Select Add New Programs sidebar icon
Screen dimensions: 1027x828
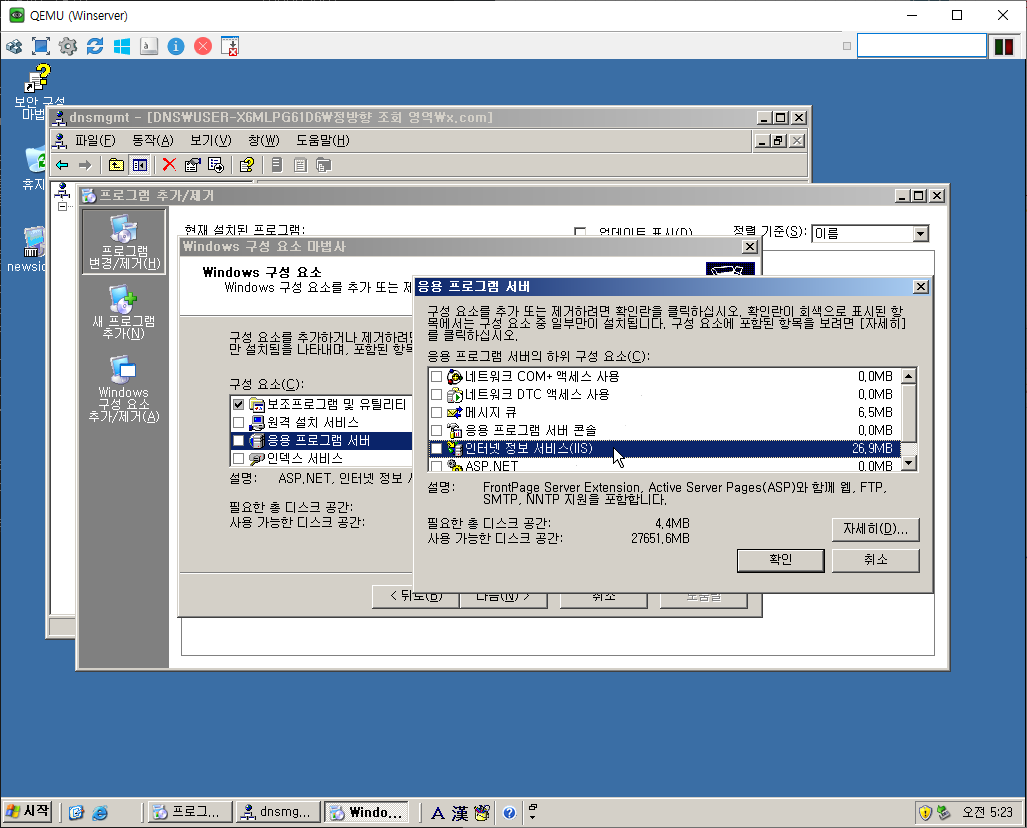124,312
